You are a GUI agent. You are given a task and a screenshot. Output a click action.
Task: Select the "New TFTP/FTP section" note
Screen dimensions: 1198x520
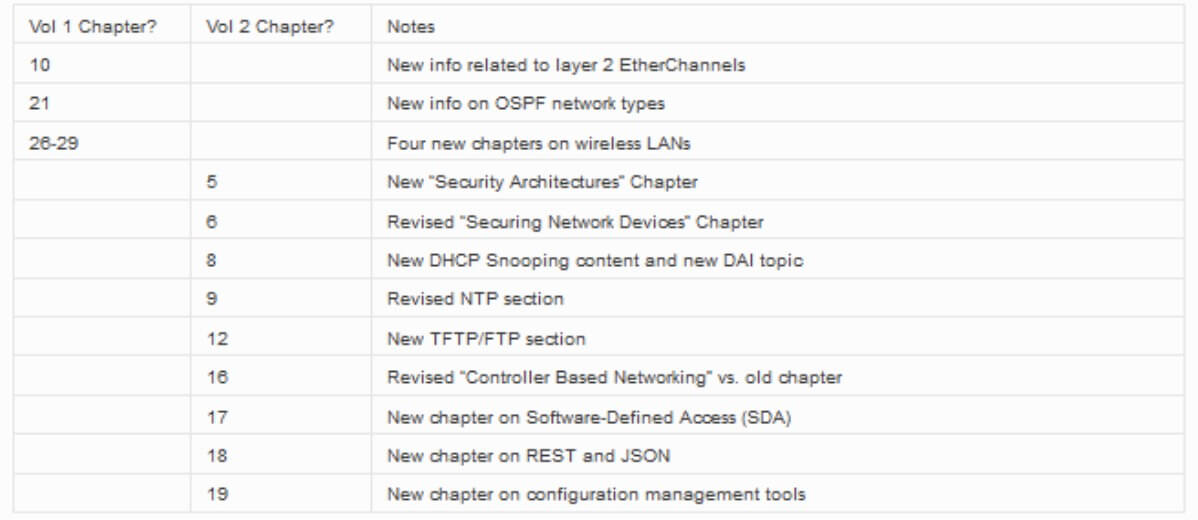[486, 339]
